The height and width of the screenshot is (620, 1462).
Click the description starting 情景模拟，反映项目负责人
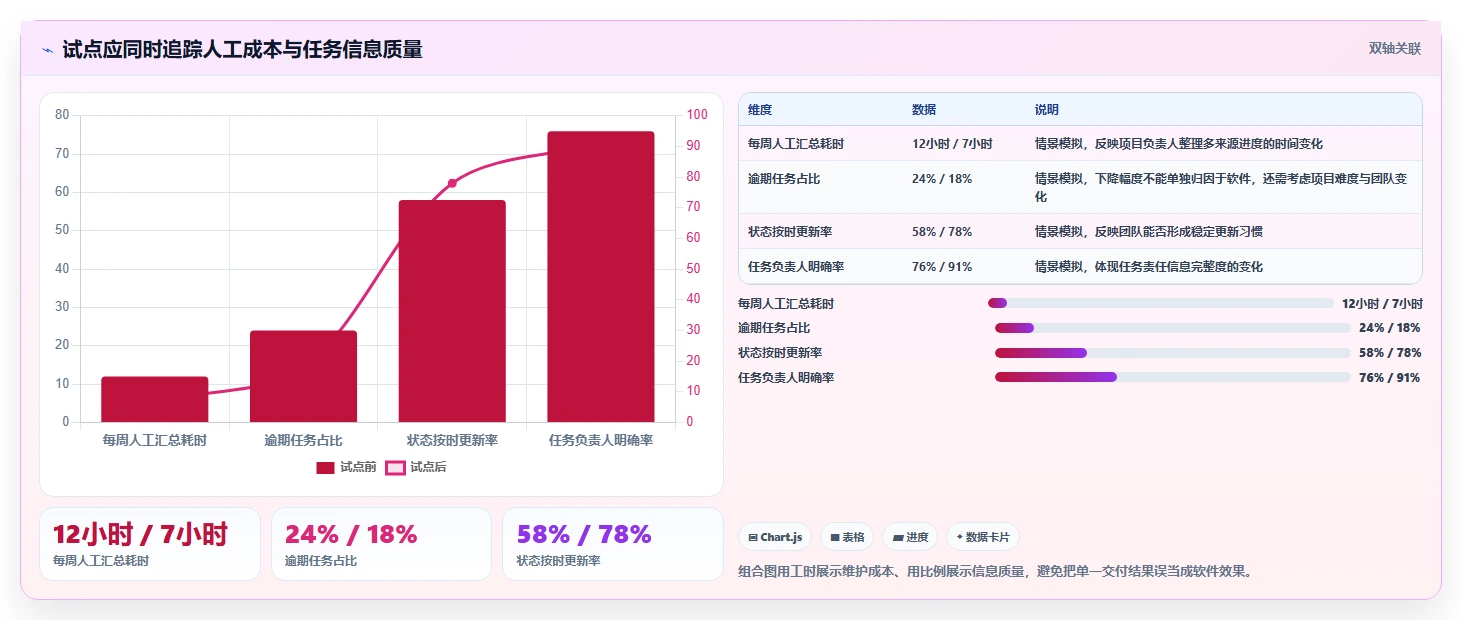[1179, 144]
